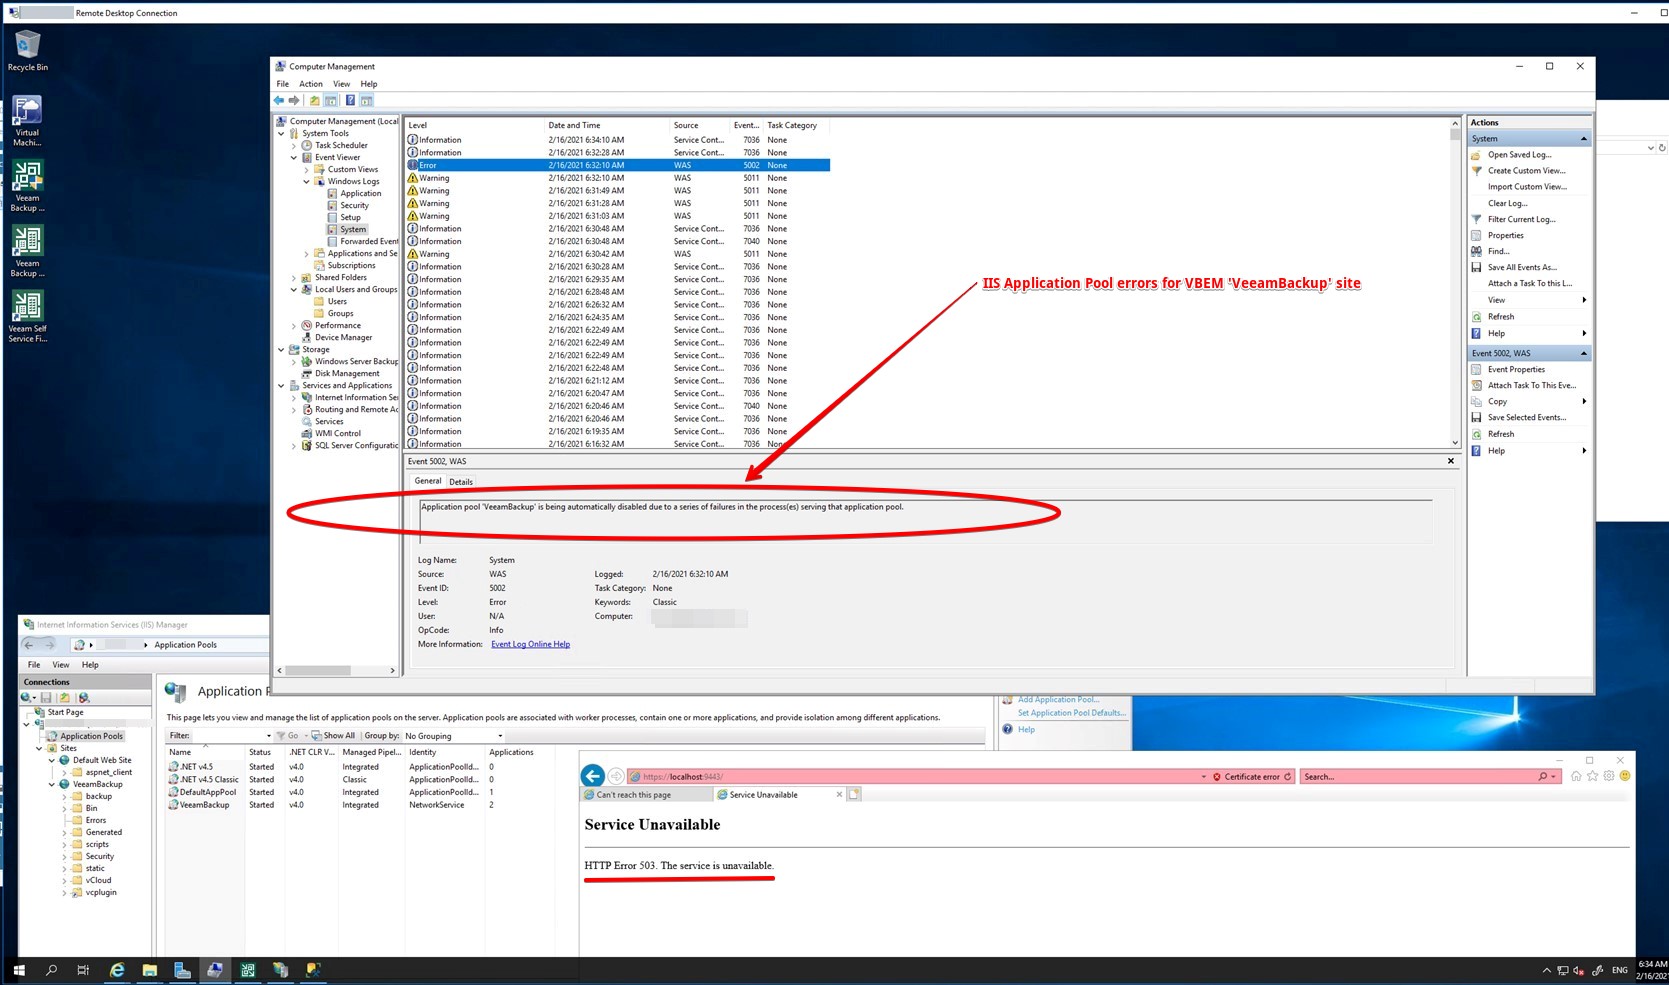Image resolution: width=1669 pixels, height=985 pixels.
Task: Select the WAS Error event 5002 row
Action: point(617,165)
